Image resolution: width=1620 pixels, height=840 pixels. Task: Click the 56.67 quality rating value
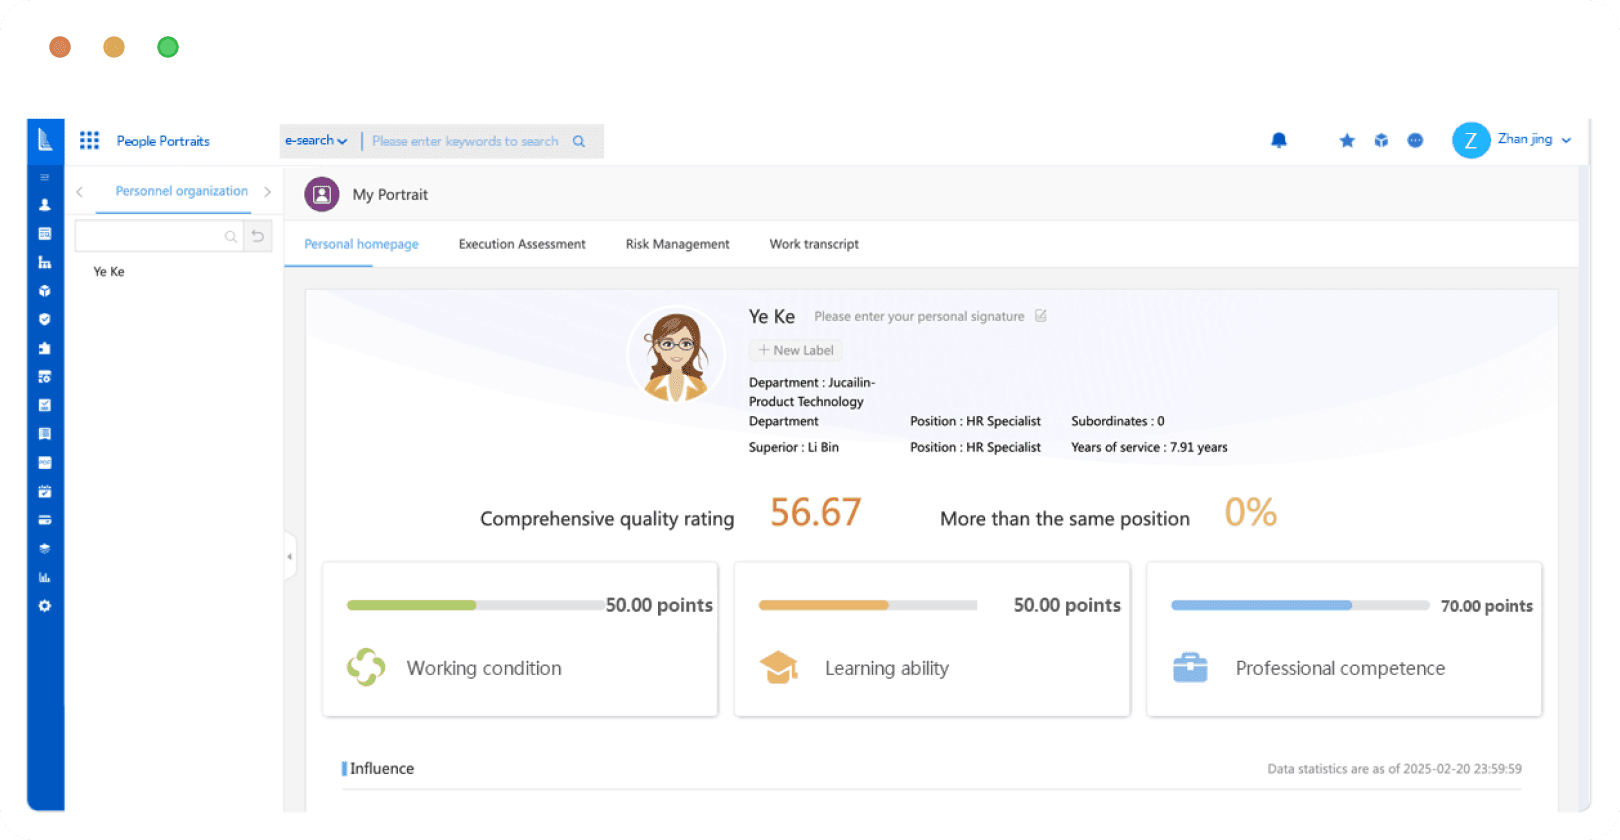click(x=815, y=513)
